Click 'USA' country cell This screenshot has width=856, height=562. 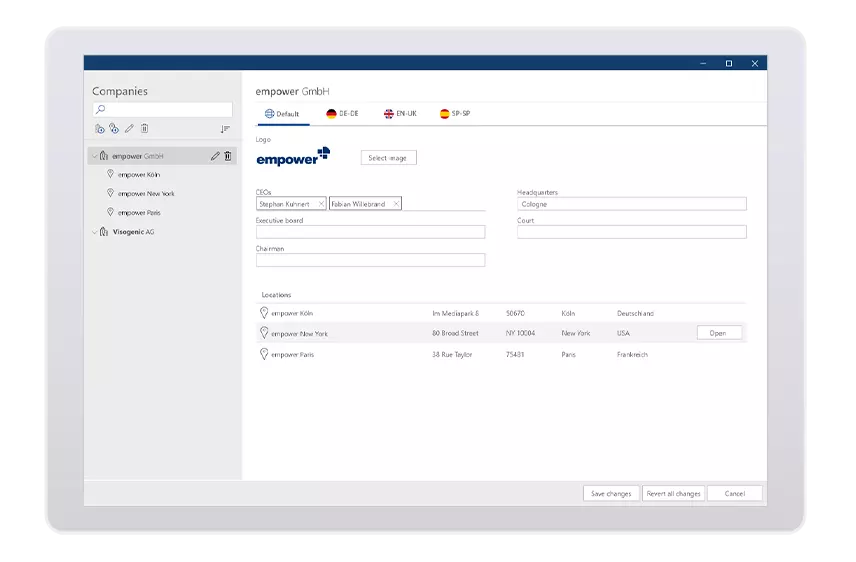click(x=623, y=333)
